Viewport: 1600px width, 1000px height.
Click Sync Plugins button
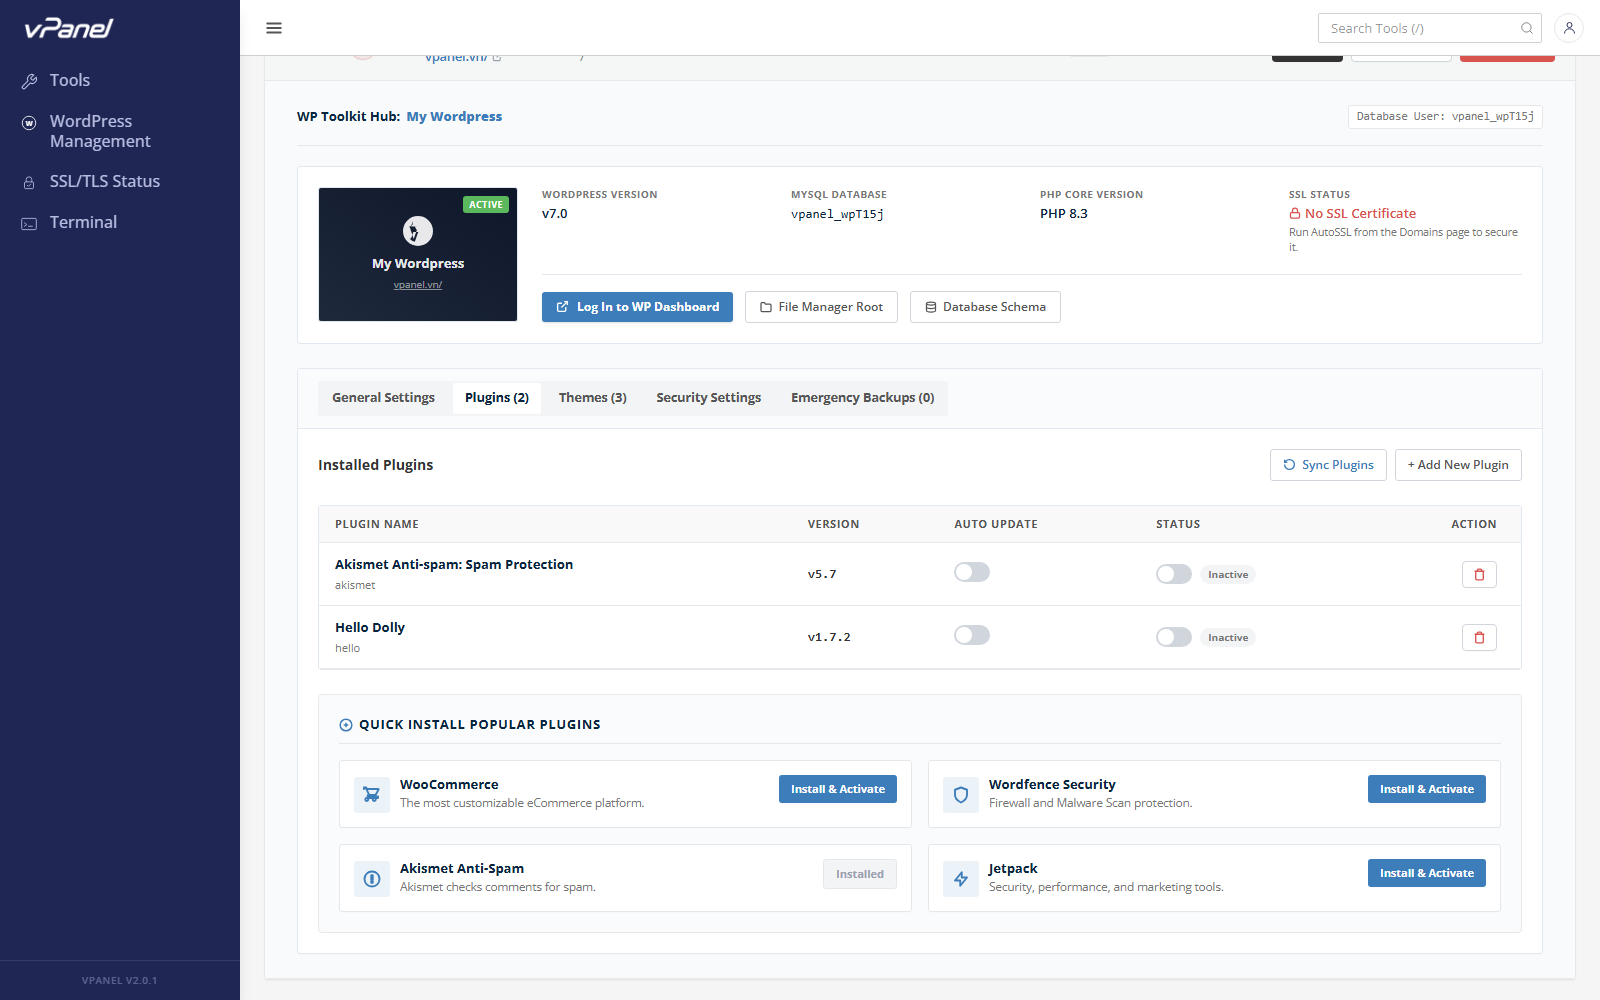[x=1328, y=465]
